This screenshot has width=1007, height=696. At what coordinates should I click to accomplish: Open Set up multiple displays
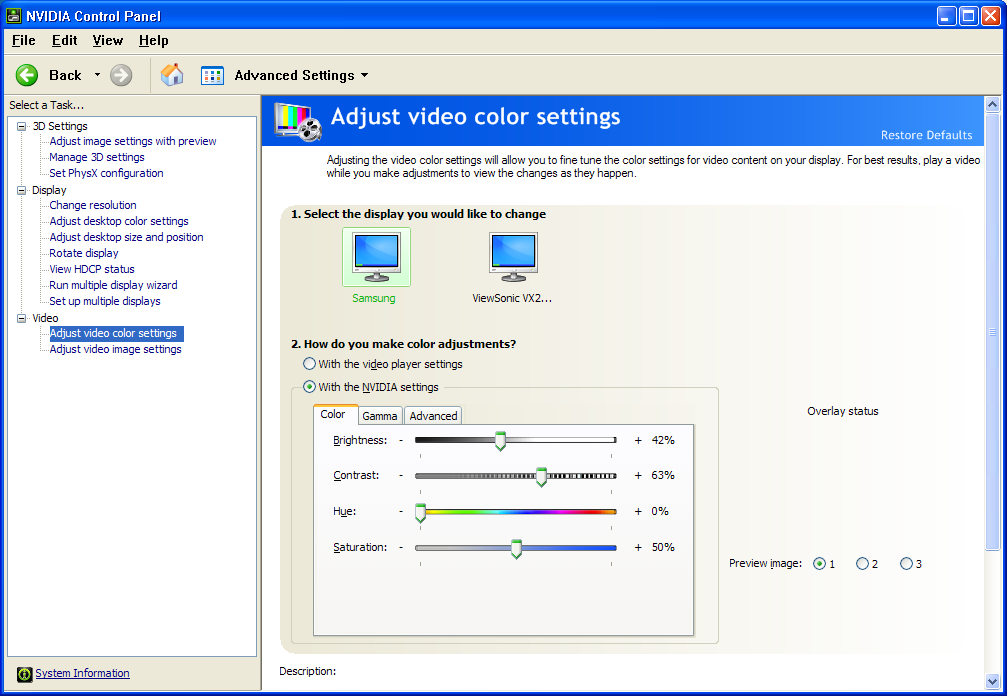pos(105,302)
